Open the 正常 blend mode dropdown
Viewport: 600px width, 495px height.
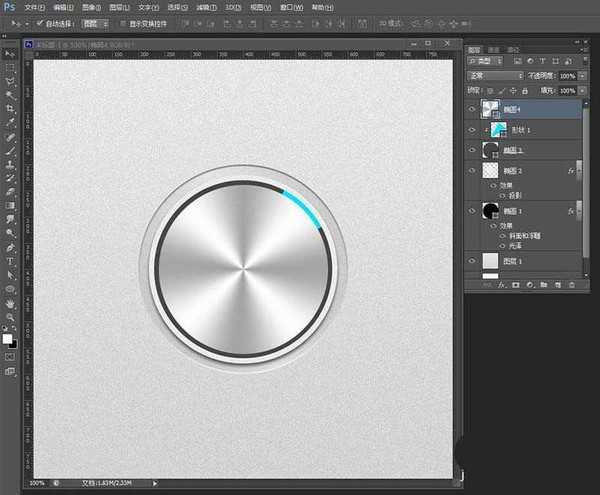497,75
